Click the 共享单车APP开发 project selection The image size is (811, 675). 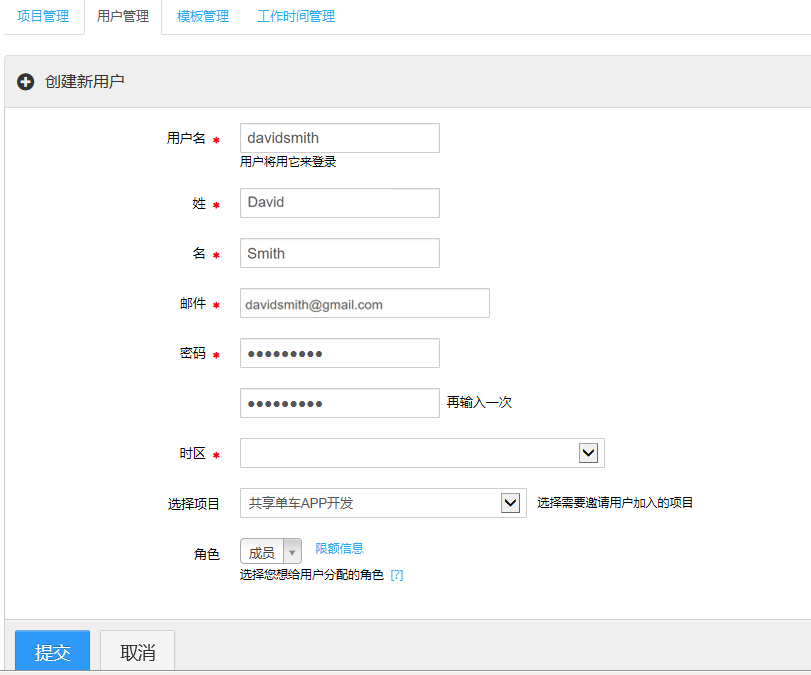[368, 503]
